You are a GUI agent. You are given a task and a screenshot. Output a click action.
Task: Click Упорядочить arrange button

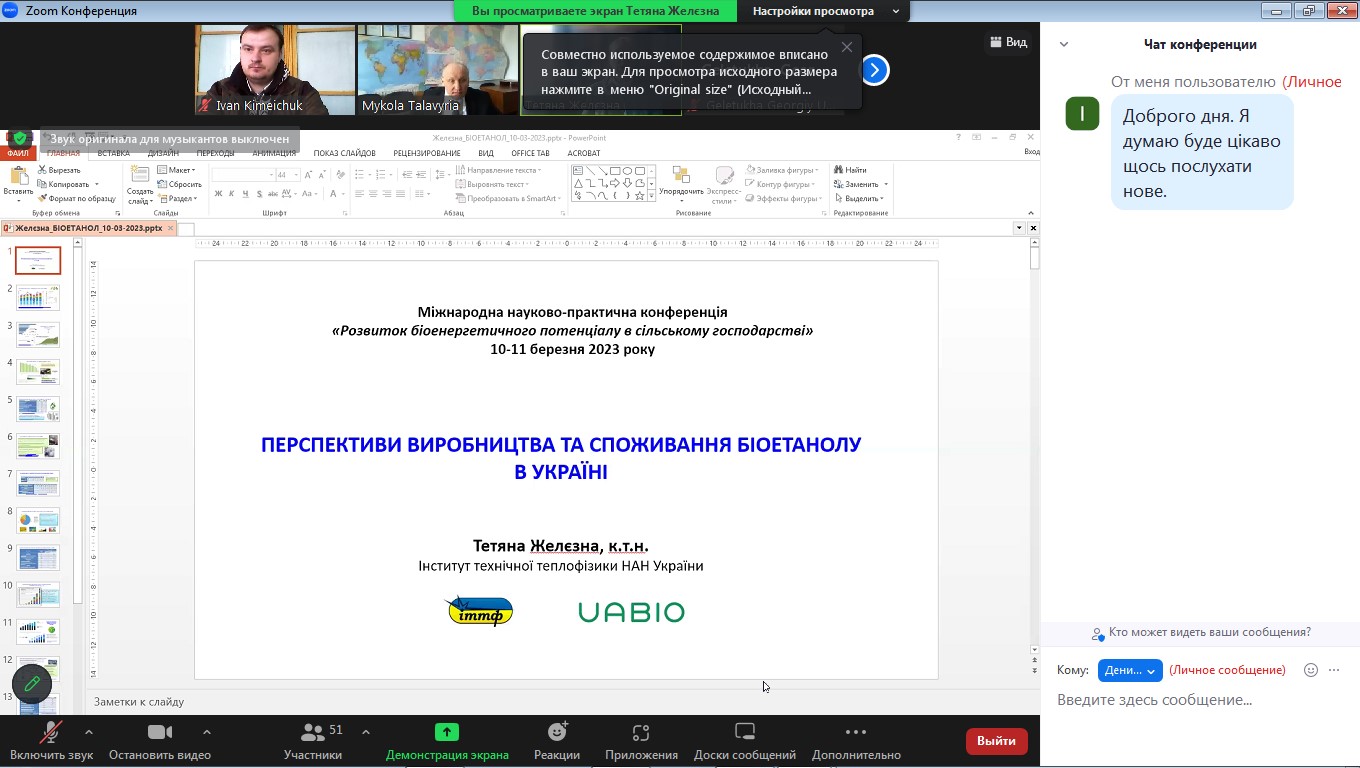click(681, 185)
